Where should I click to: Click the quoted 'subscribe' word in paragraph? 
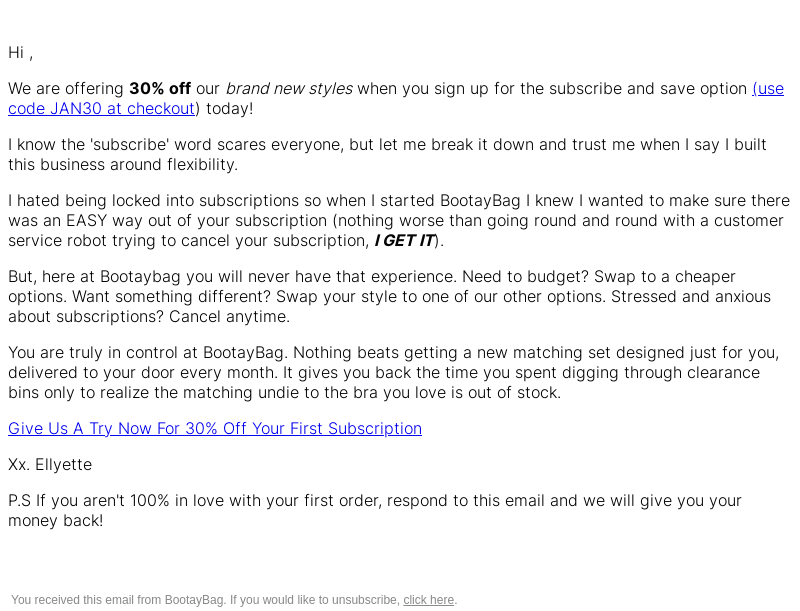point(129,145)
